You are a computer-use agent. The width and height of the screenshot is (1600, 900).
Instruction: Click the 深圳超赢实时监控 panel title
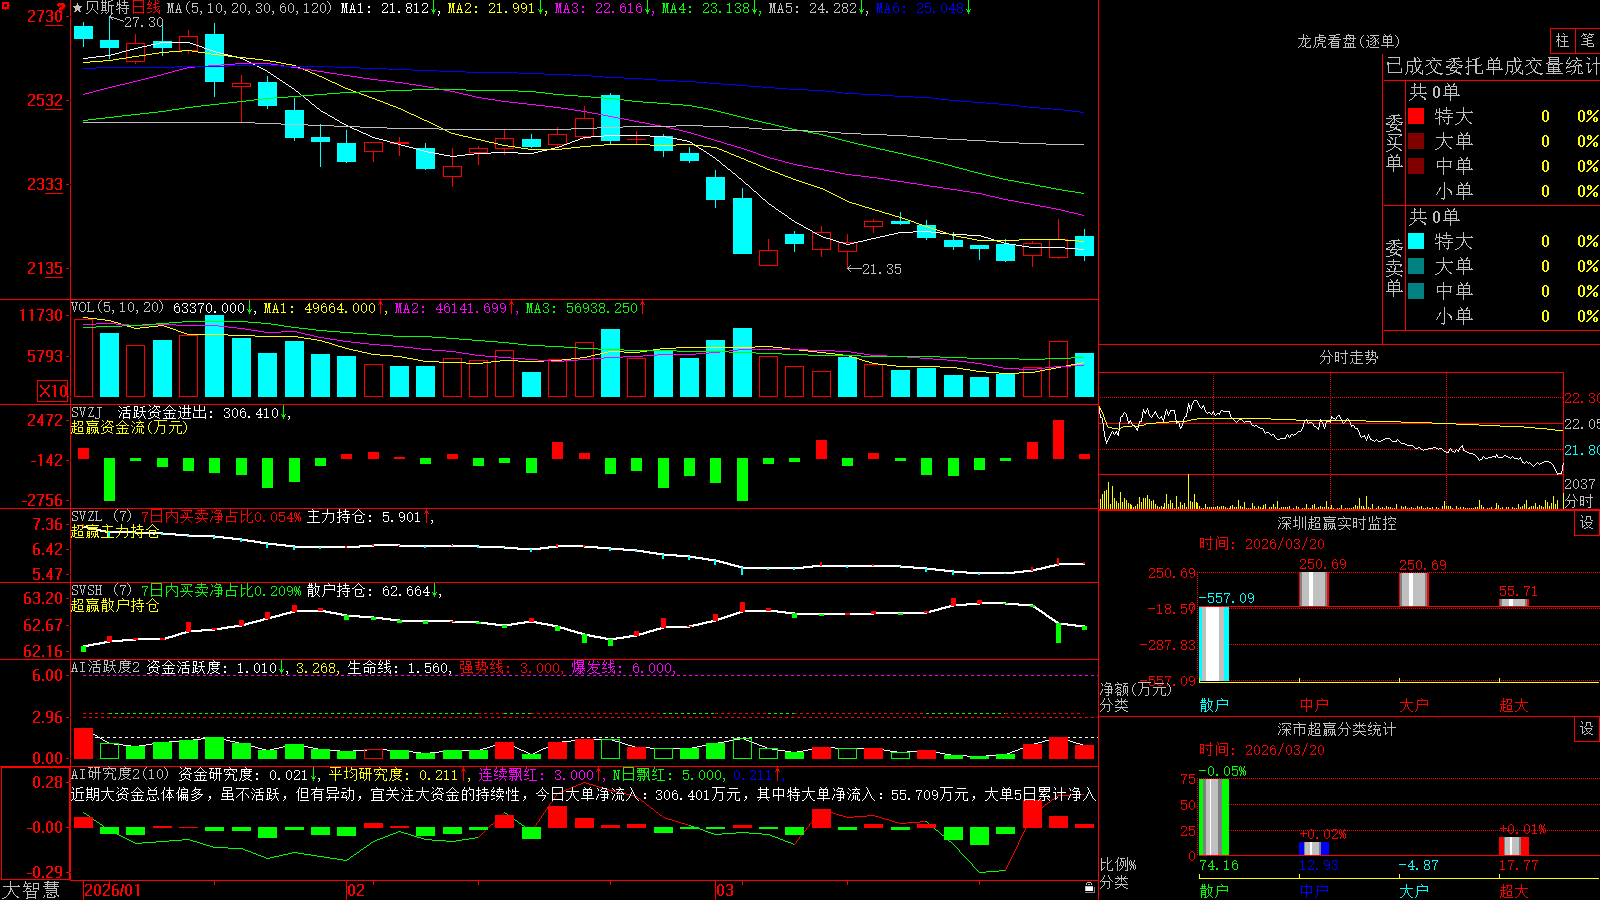point(1336,523)
